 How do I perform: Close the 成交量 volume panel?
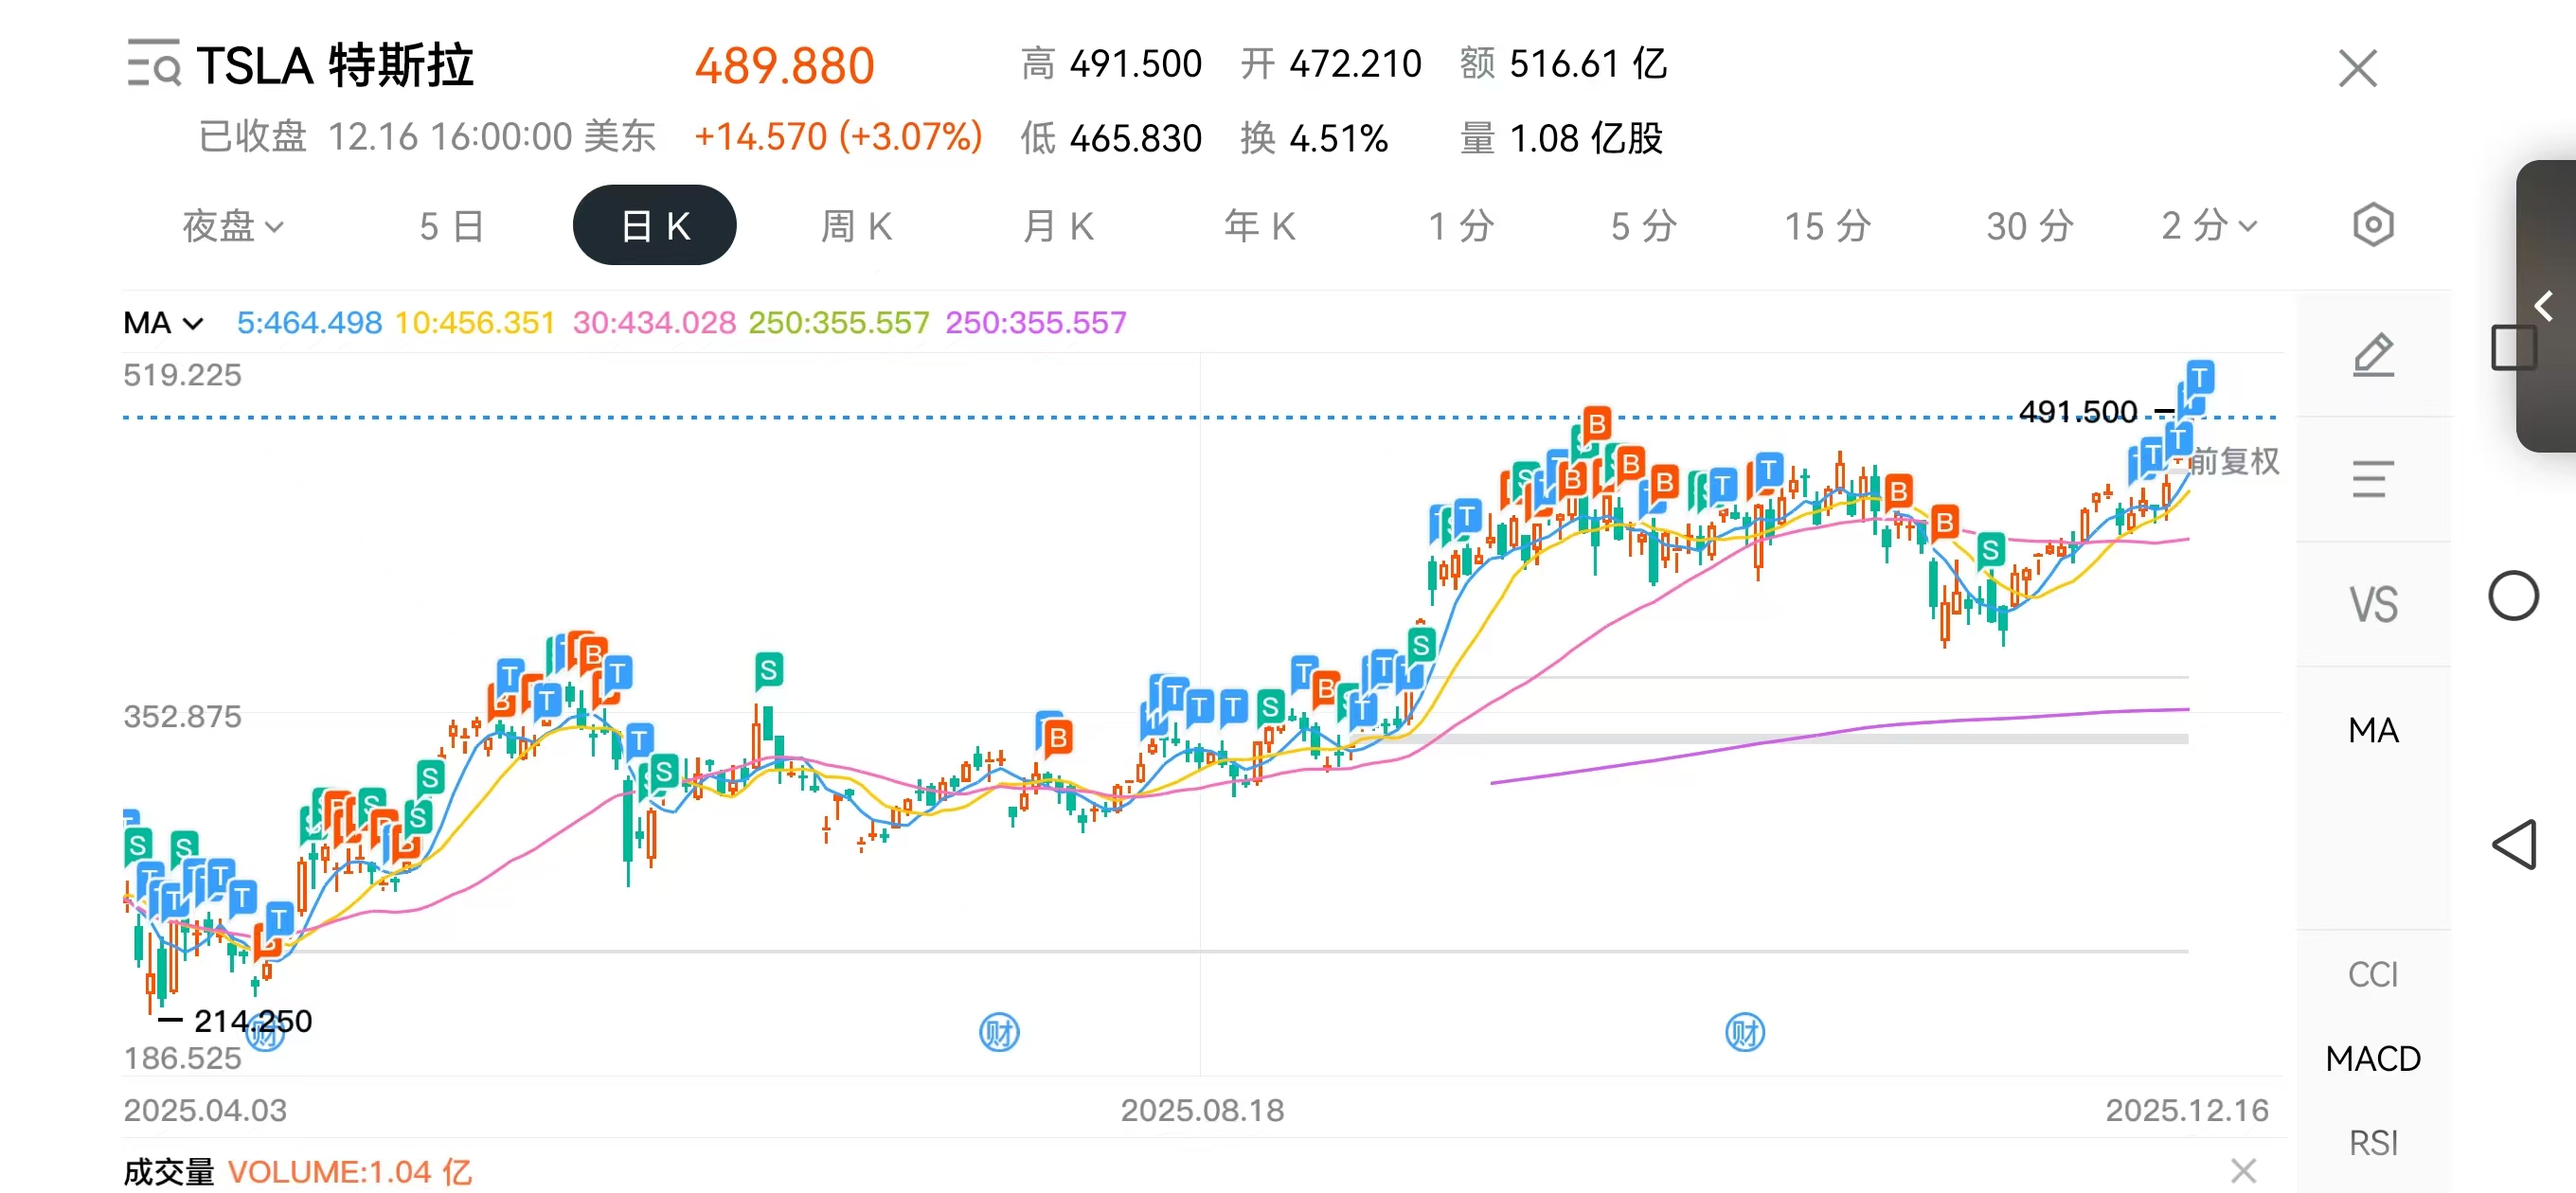click(x=2243, y=1170)
